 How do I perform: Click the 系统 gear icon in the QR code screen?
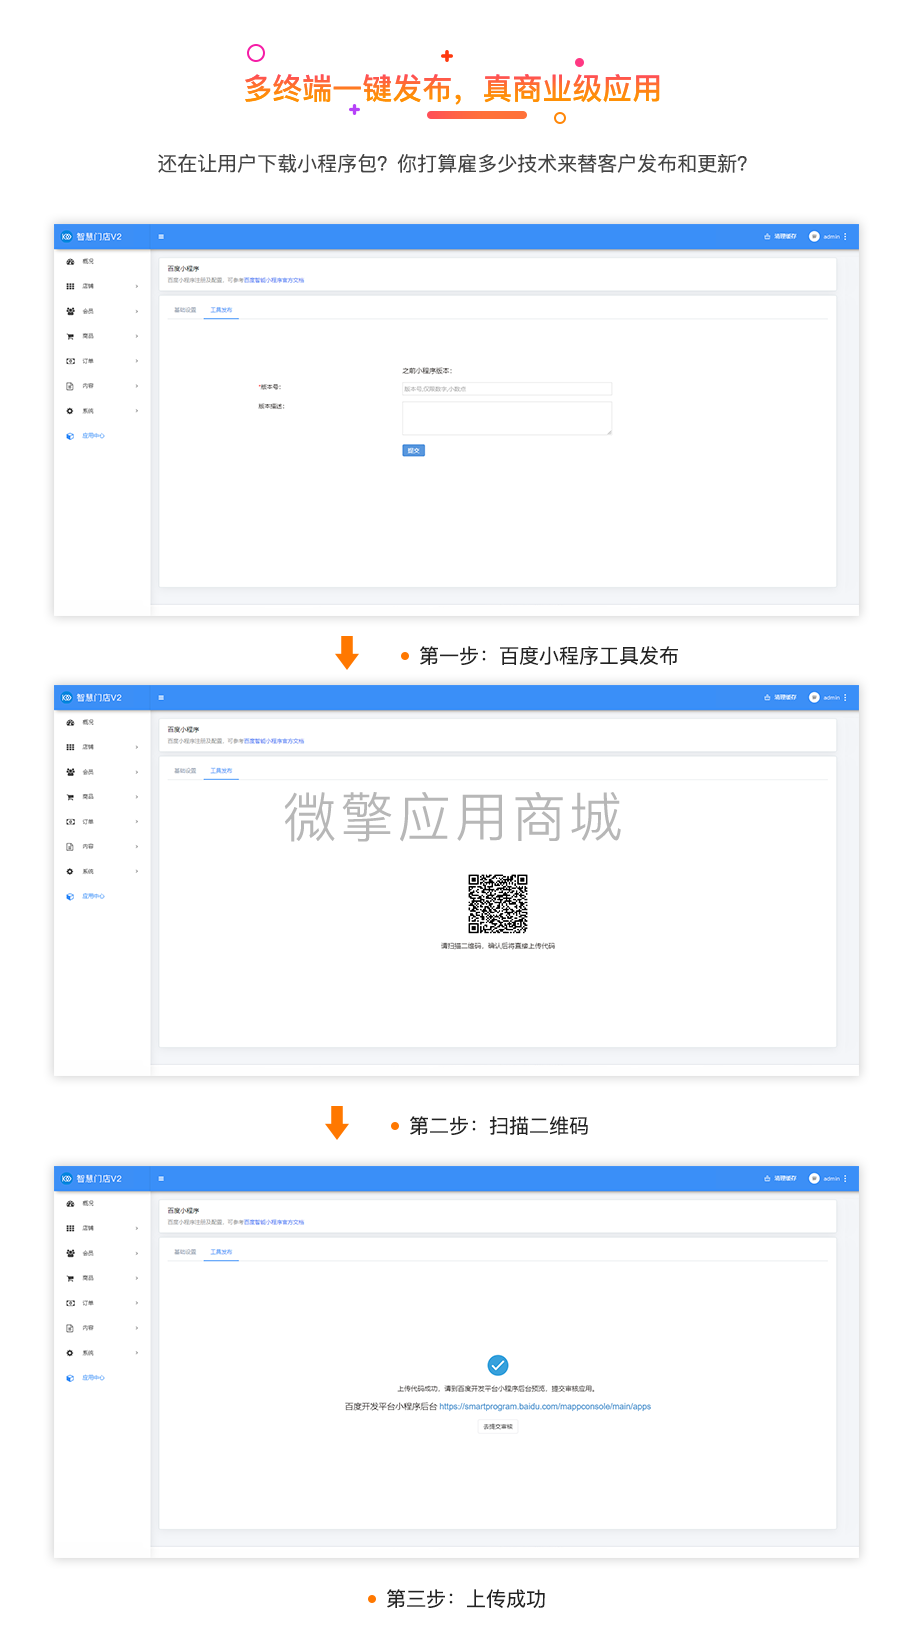pos(70,872)
